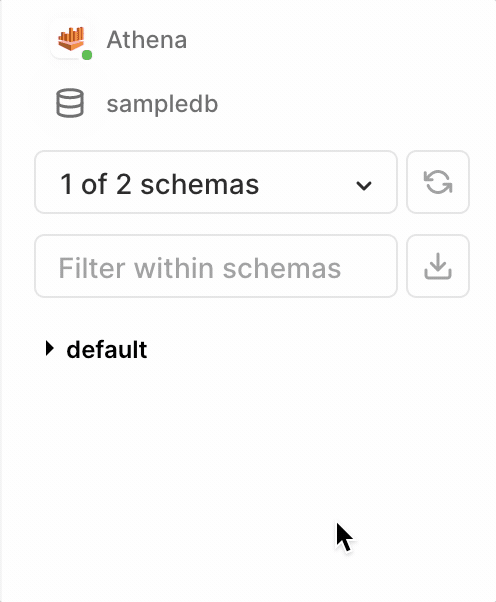Click the downward arrow tray button
The image size is (496, 602).
[x=438, y=266]
